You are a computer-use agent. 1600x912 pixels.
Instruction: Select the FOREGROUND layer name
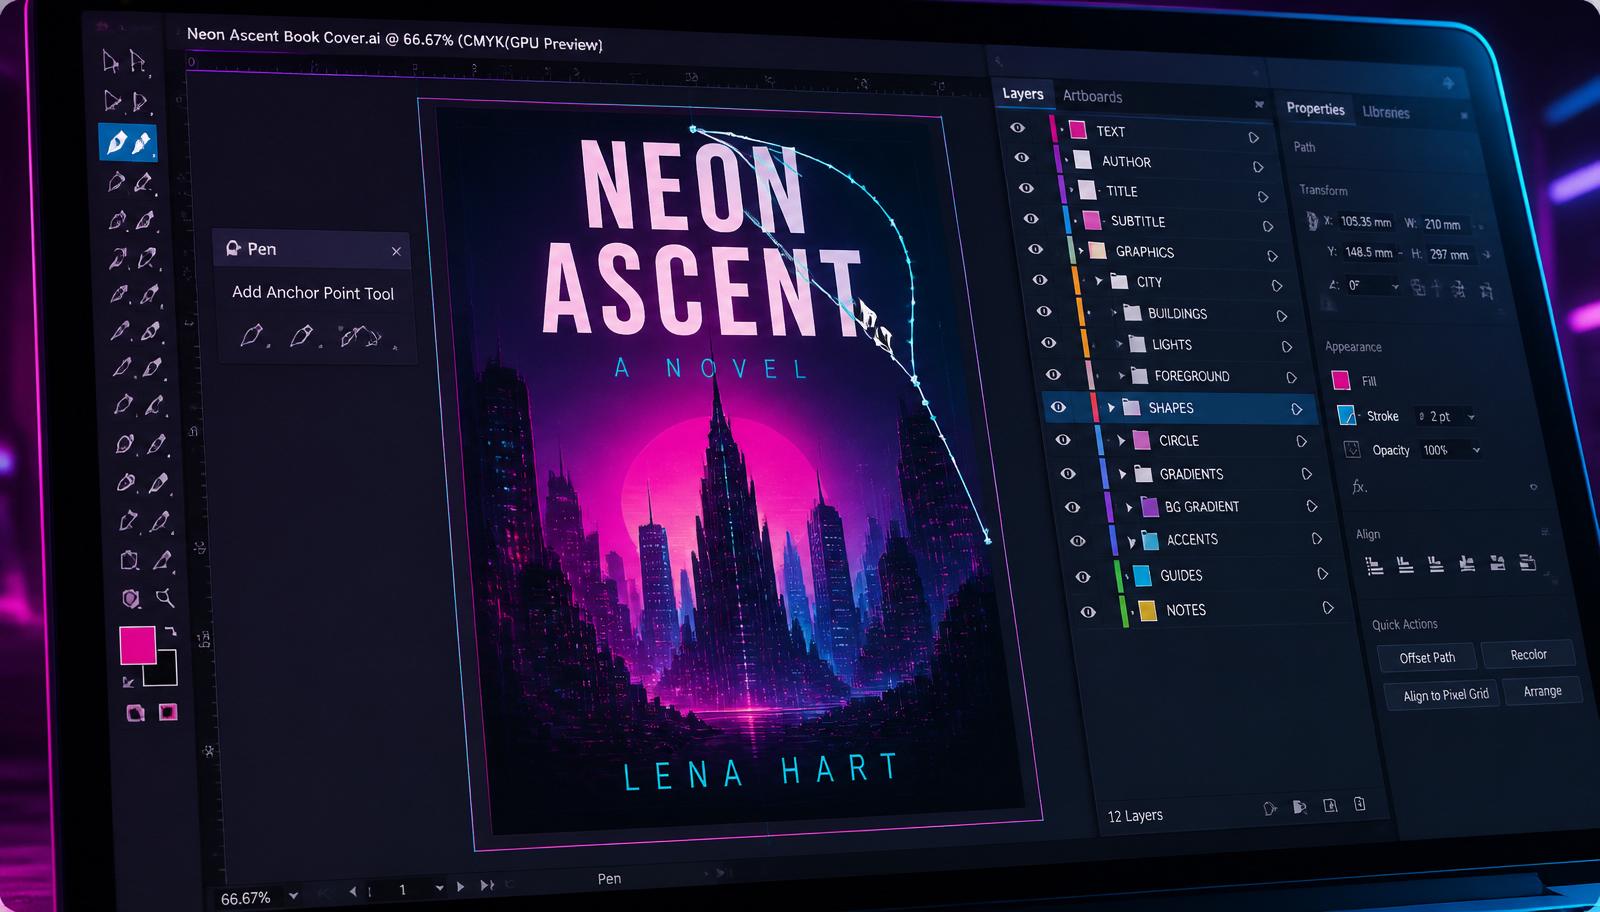[x=1191, y=376]
